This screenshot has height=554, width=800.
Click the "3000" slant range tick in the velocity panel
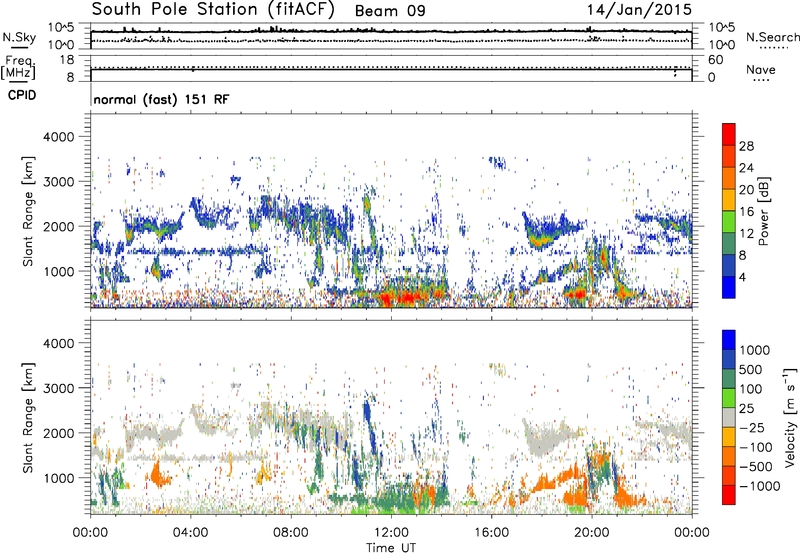point(57,388)
